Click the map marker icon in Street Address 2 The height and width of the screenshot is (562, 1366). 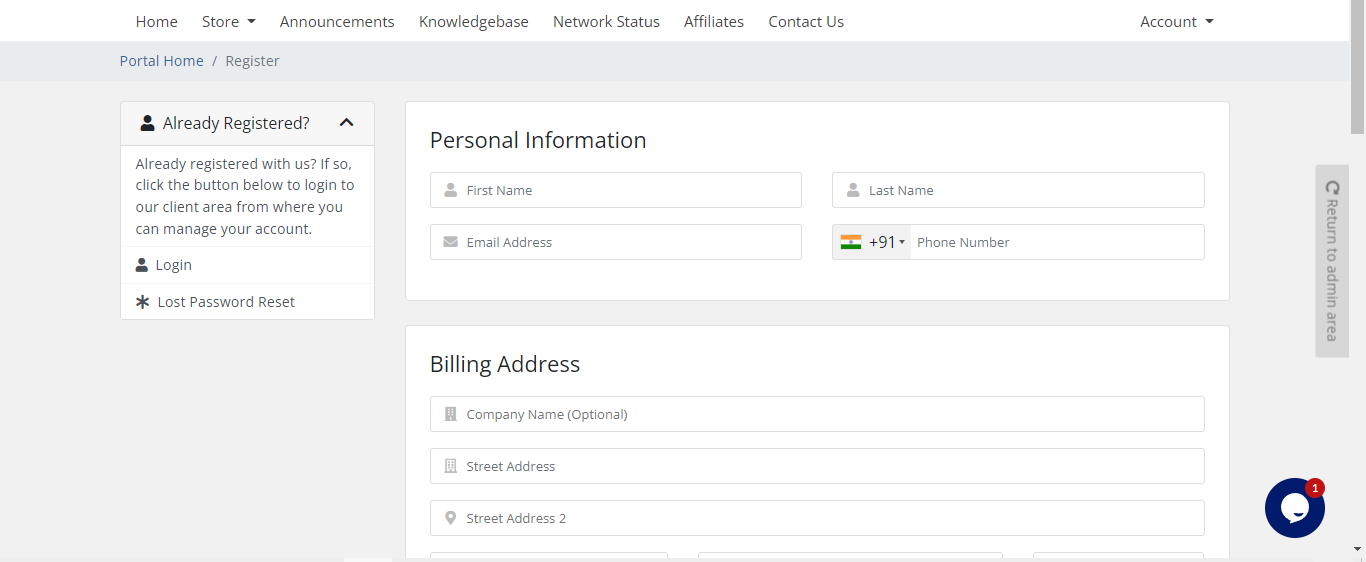click(450, 518)
